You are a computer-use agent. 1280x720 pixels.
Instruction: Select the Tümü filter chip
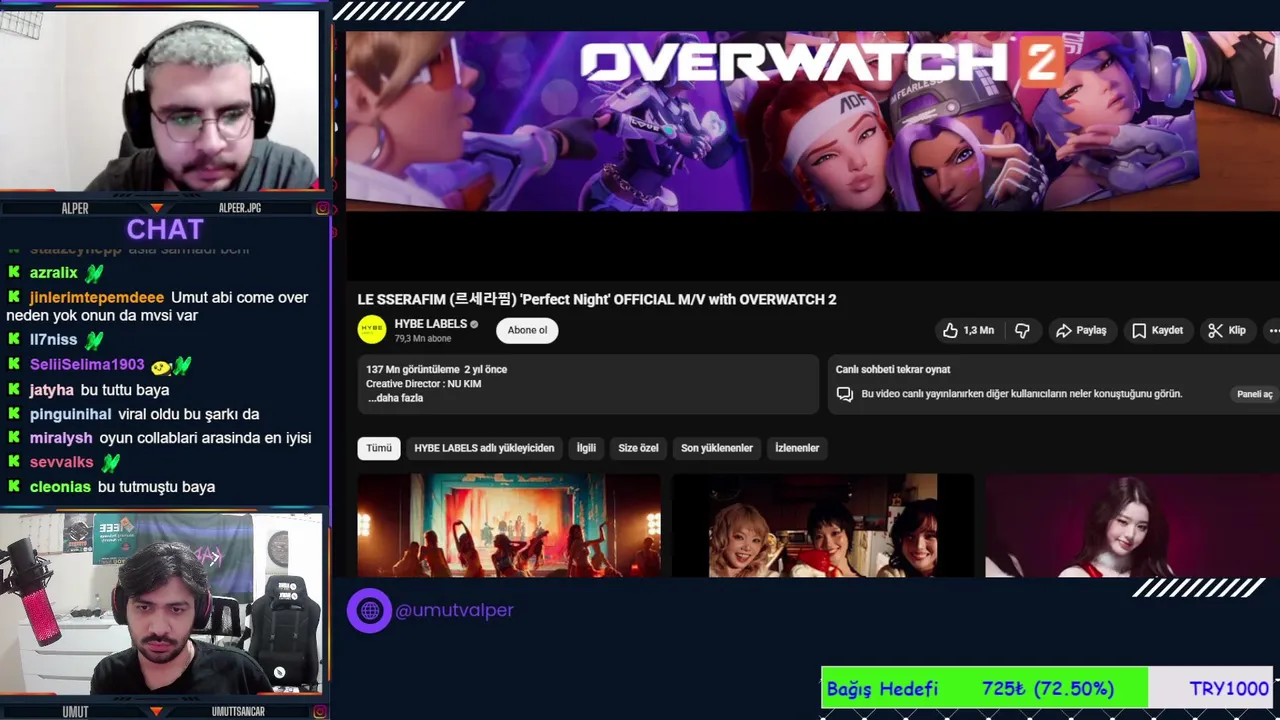coord(379,448)
